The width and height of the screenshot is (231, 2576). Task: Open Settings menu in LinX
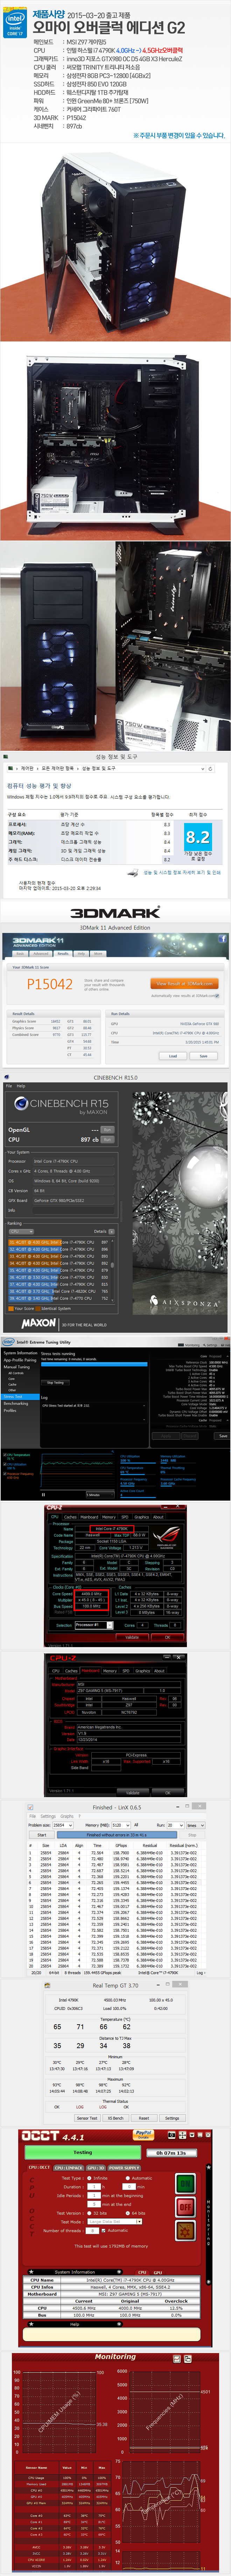tap(48, 1816)
